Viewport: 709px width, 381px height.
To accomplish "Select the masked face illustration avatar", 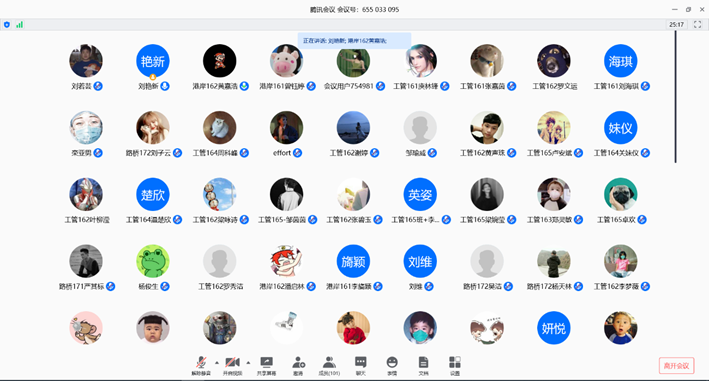I will (86, 127).
